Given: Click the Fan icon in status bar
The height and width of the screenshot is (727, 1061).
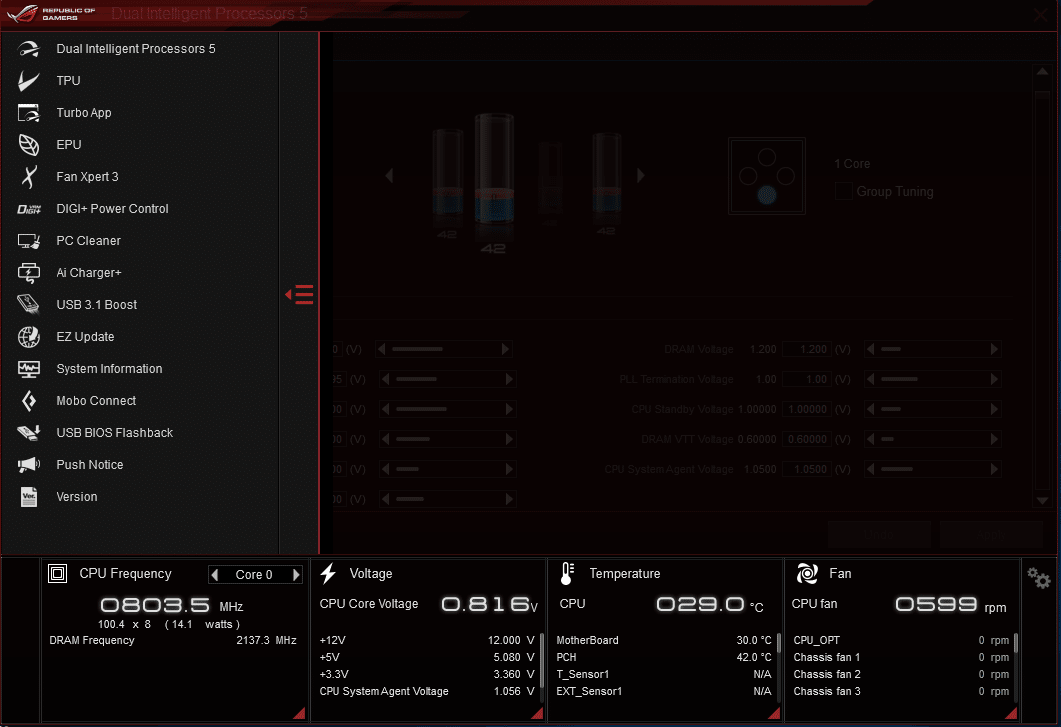Looking at the screenshot, I should click(x=806, y=573).
